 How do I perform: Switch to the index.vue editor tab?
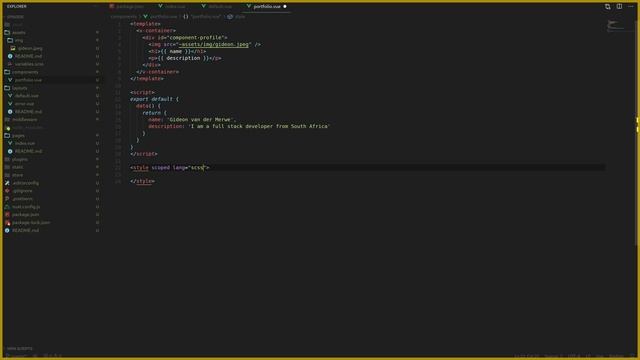(172, 7)
